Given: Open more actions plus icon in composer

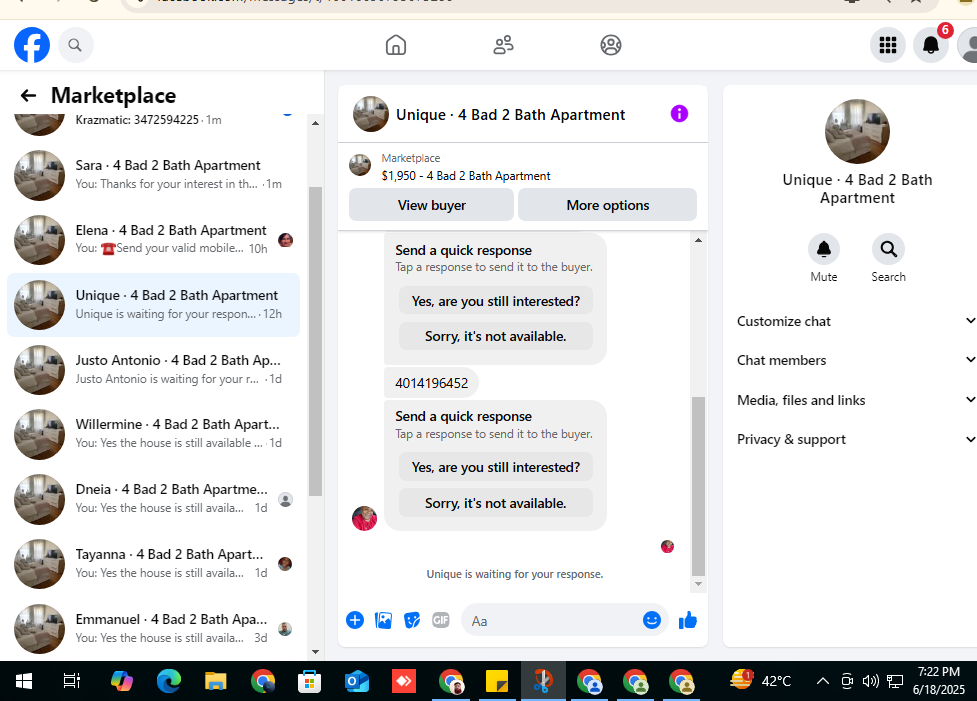Looking at the screenshot, I should (x=355, y=620).
